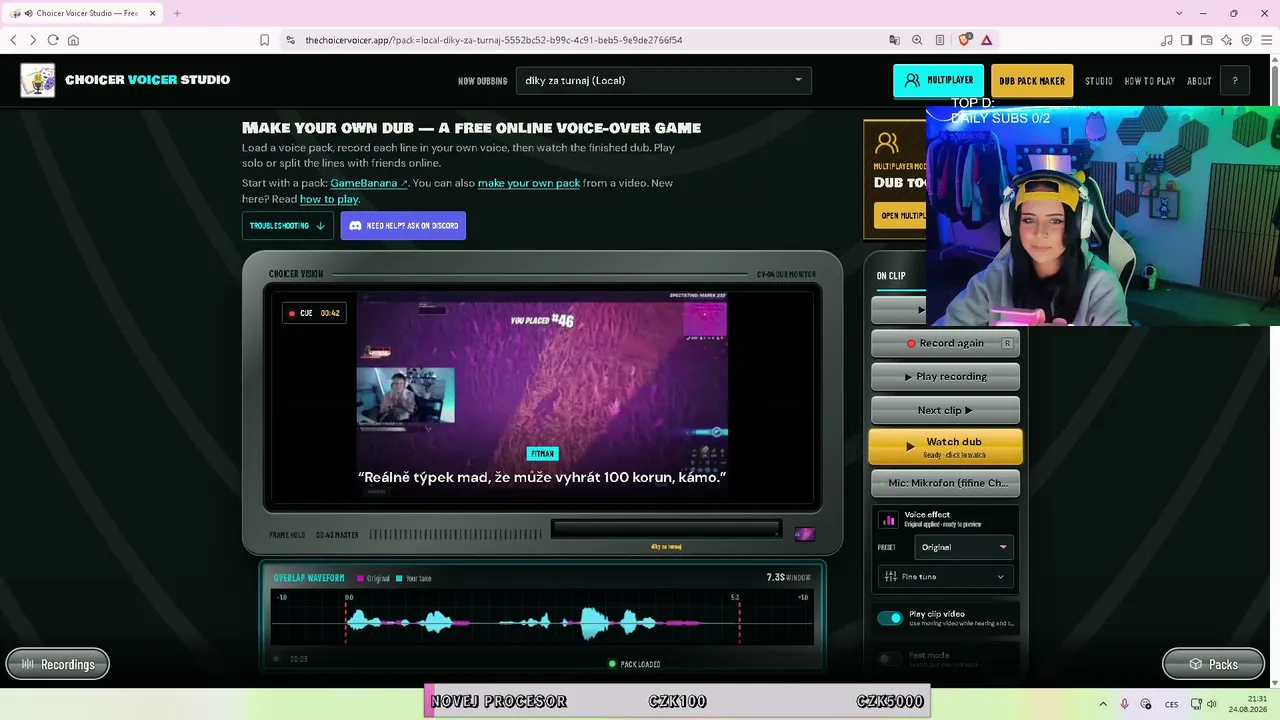1280x720 pixels.
Task: Bookmark this page
Action: [x=264, y=40]
